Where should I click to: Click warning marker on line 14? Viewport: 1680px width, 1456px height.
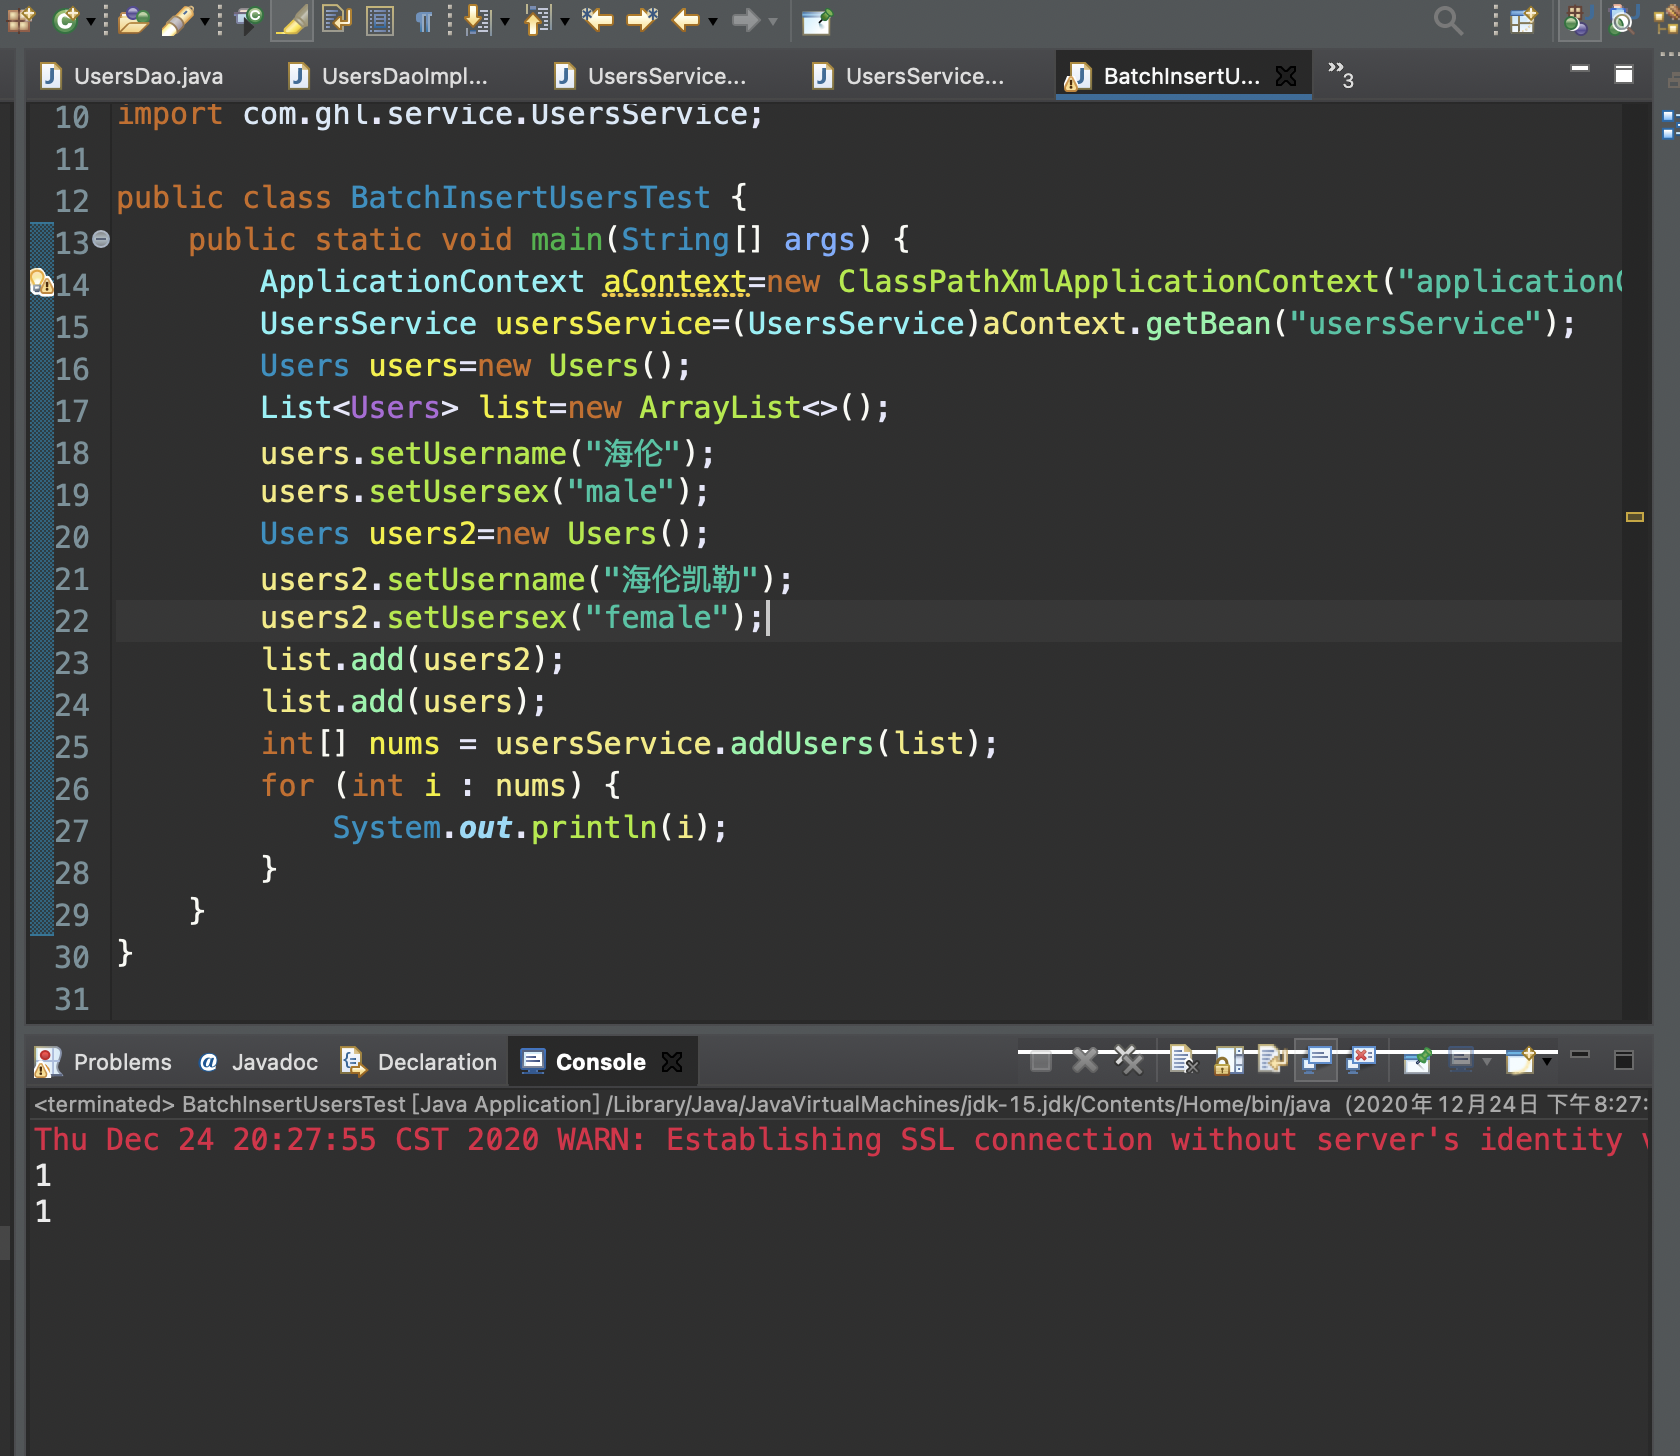coord(41,283)
